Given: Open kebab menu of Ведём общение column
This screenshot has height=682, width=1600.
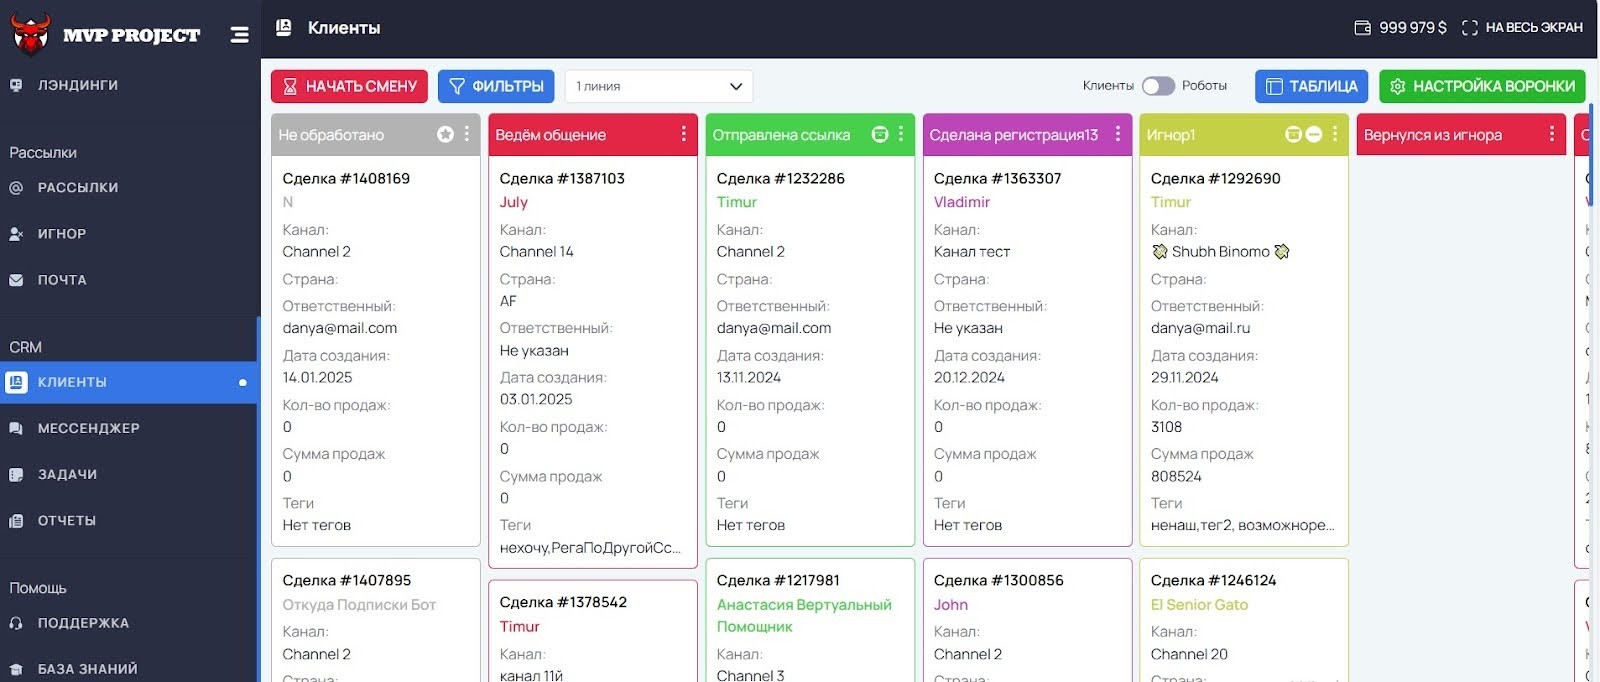Looking at the screenshot, I should [684, 134].
